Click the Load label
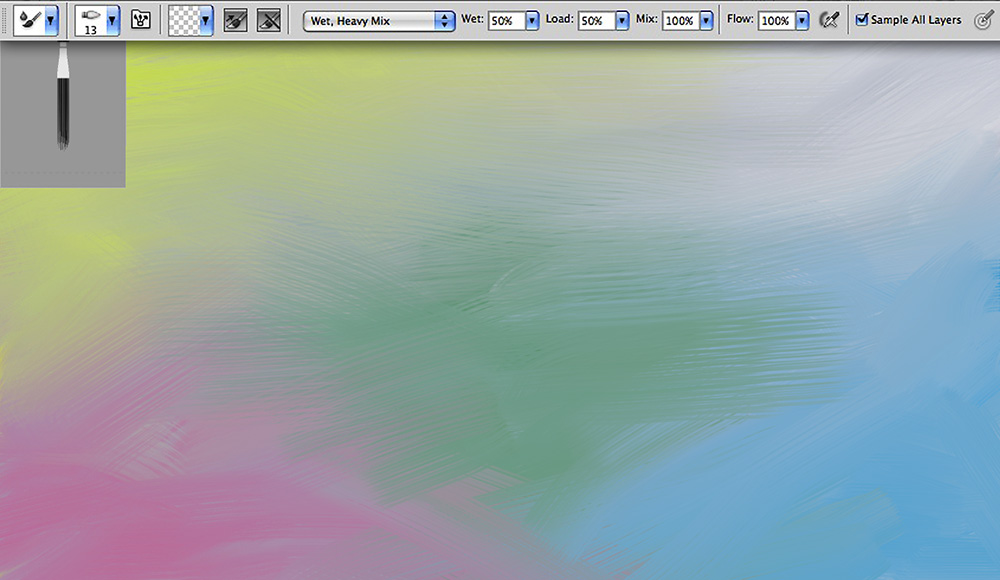This screenshot has width=1000, height=580. coord(559,19)
